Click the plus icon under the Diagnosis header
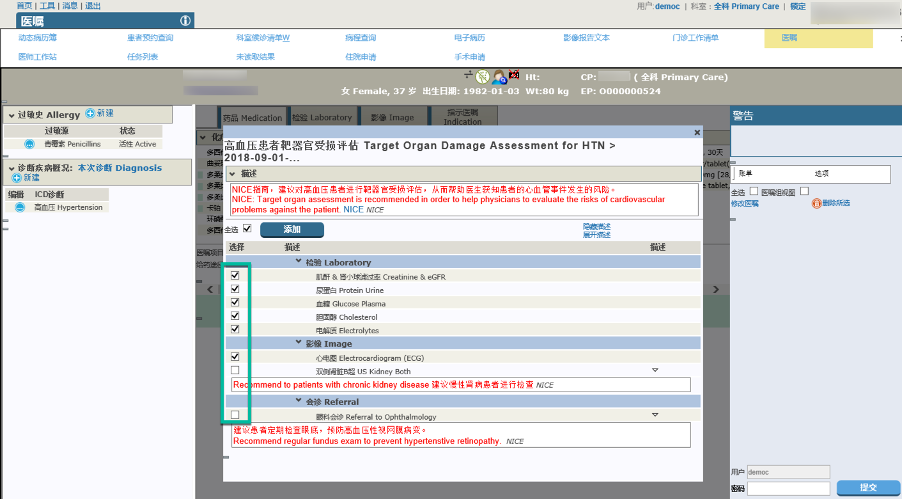The image size is (902, 500). coord(16,178)
